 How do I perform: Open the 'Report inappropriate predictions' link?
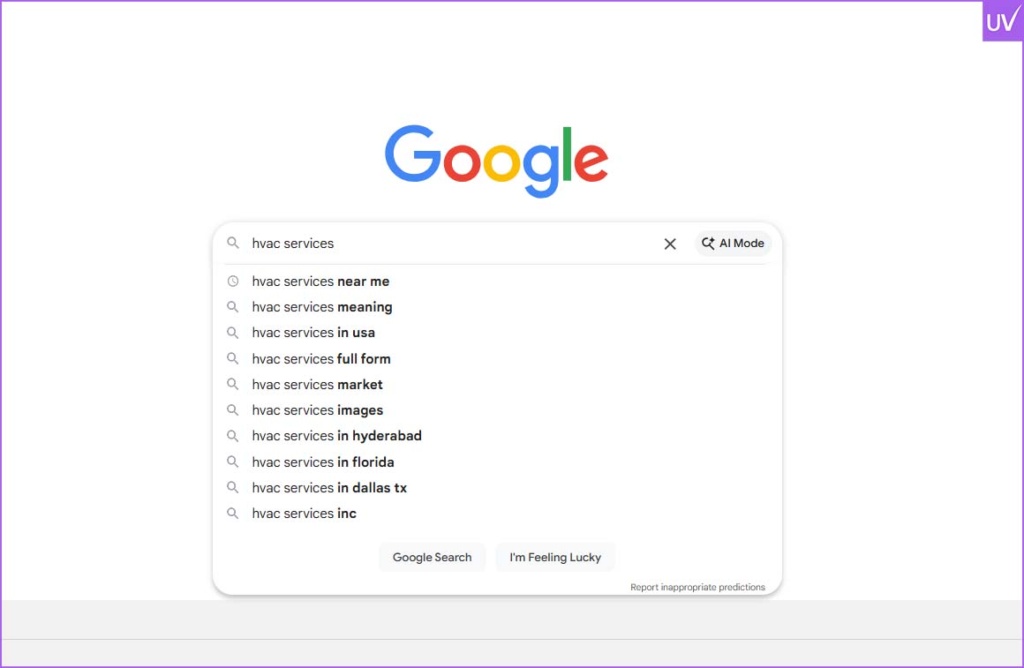(697, 587)
